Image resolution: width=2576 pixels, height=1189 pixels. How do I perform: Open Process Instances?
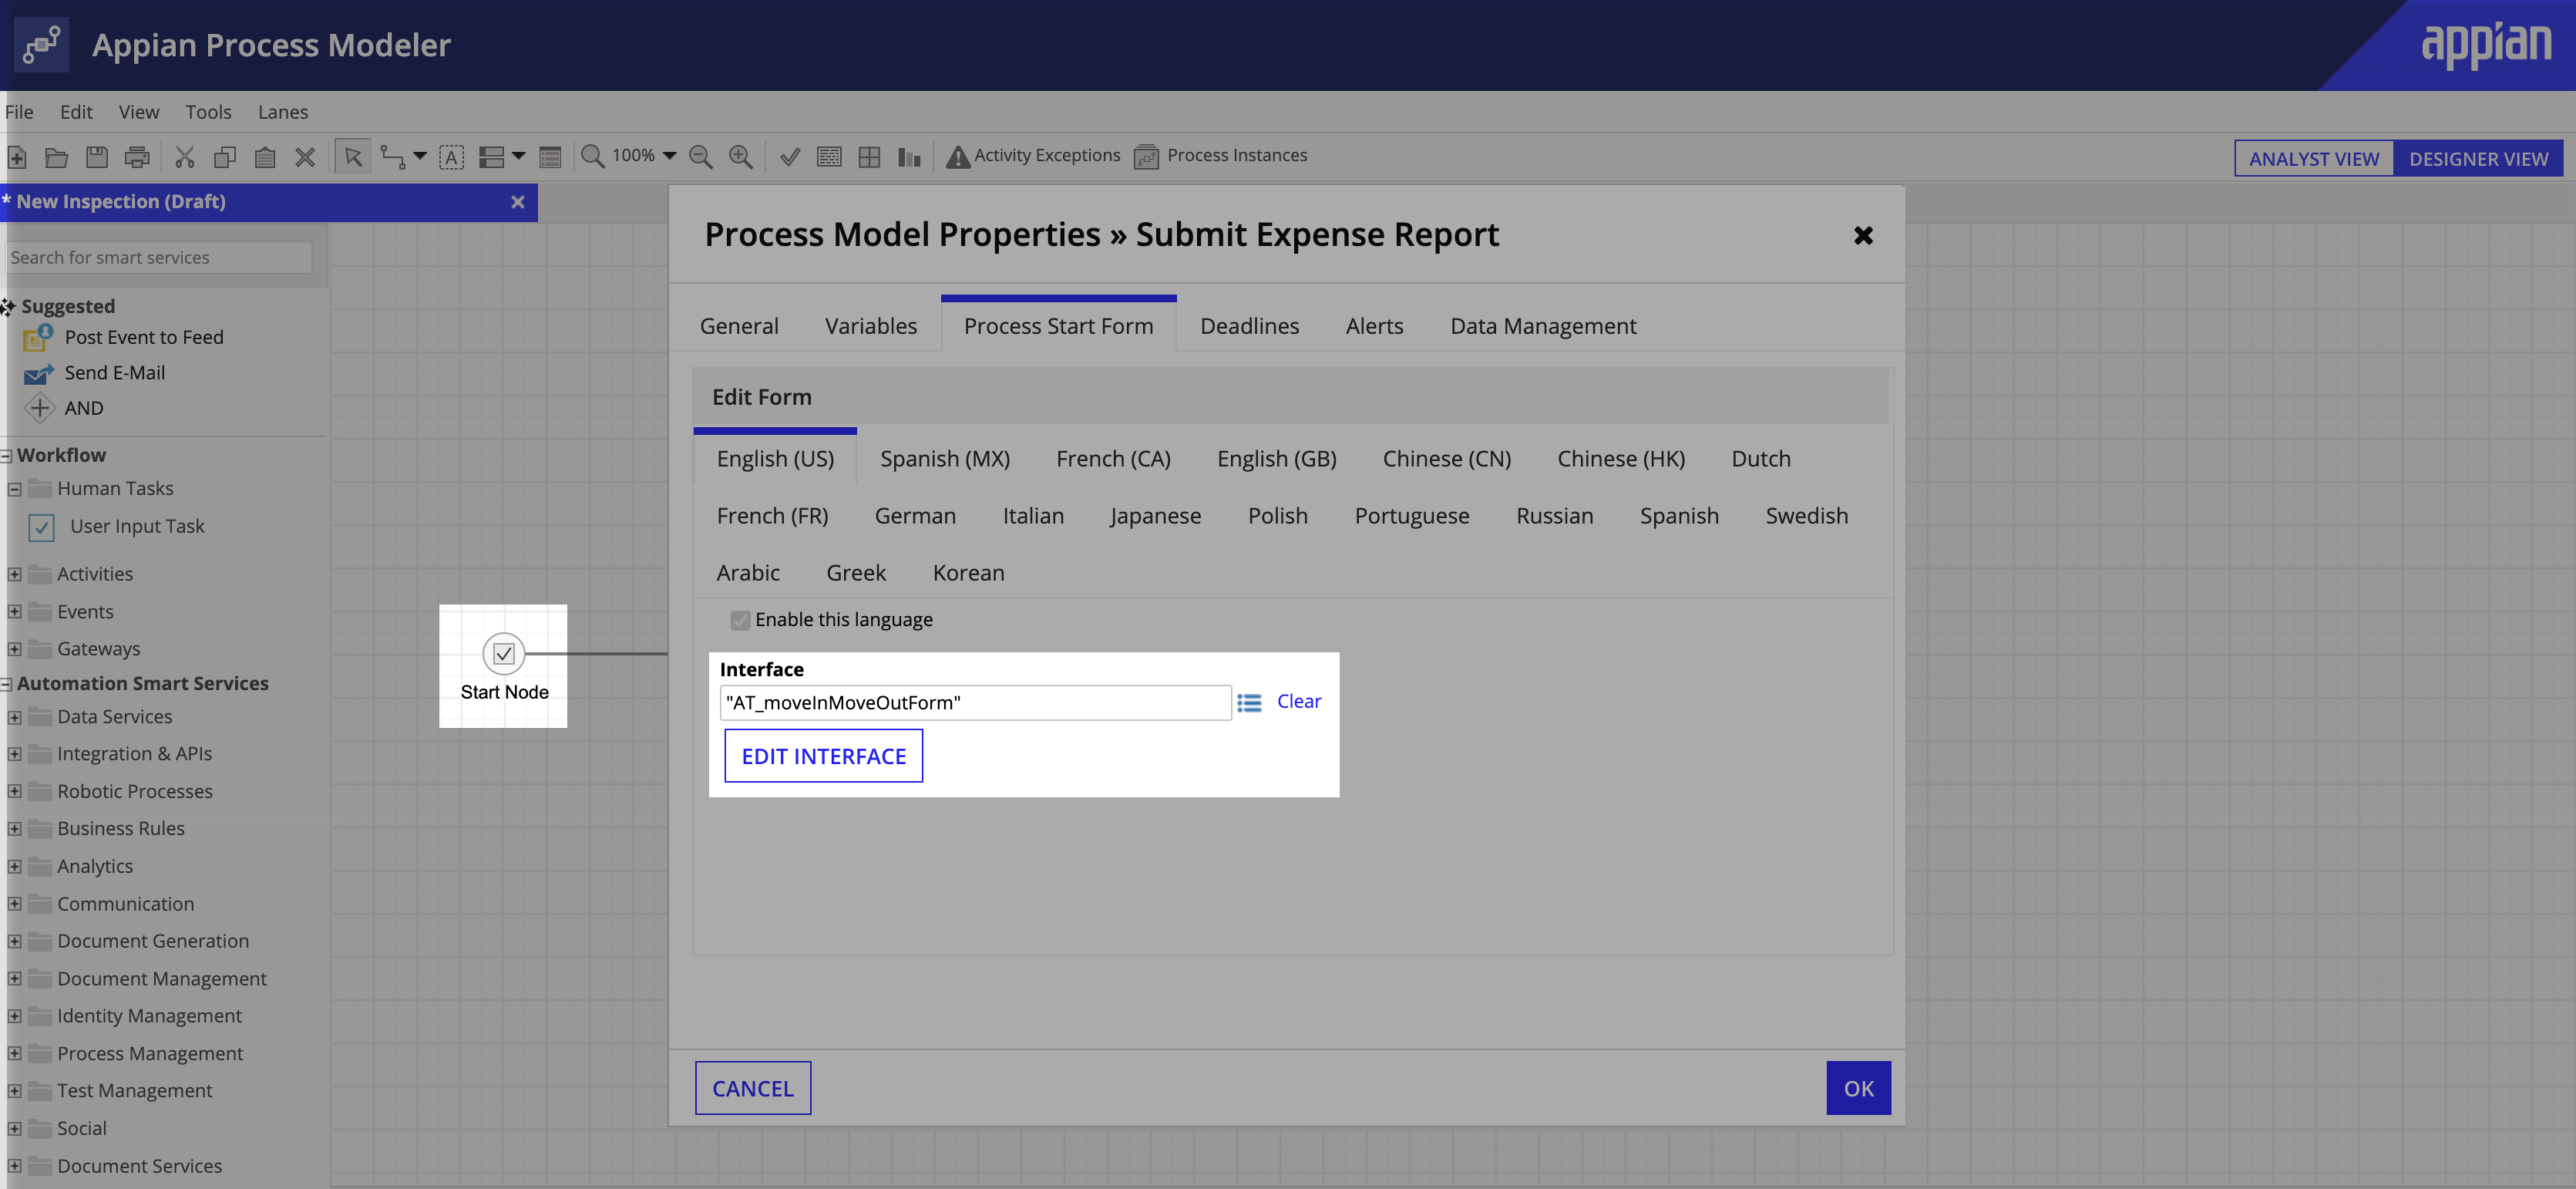[1221, 156]
